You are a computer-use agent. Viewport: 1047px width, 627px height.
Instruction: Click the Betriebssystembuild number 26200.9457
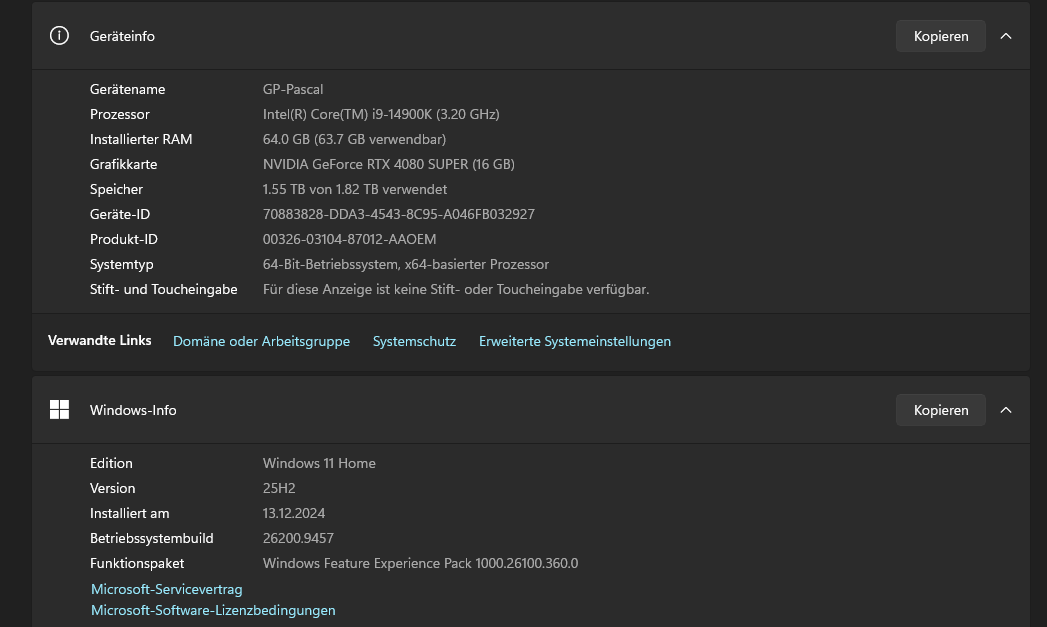(x=298, y=538)
